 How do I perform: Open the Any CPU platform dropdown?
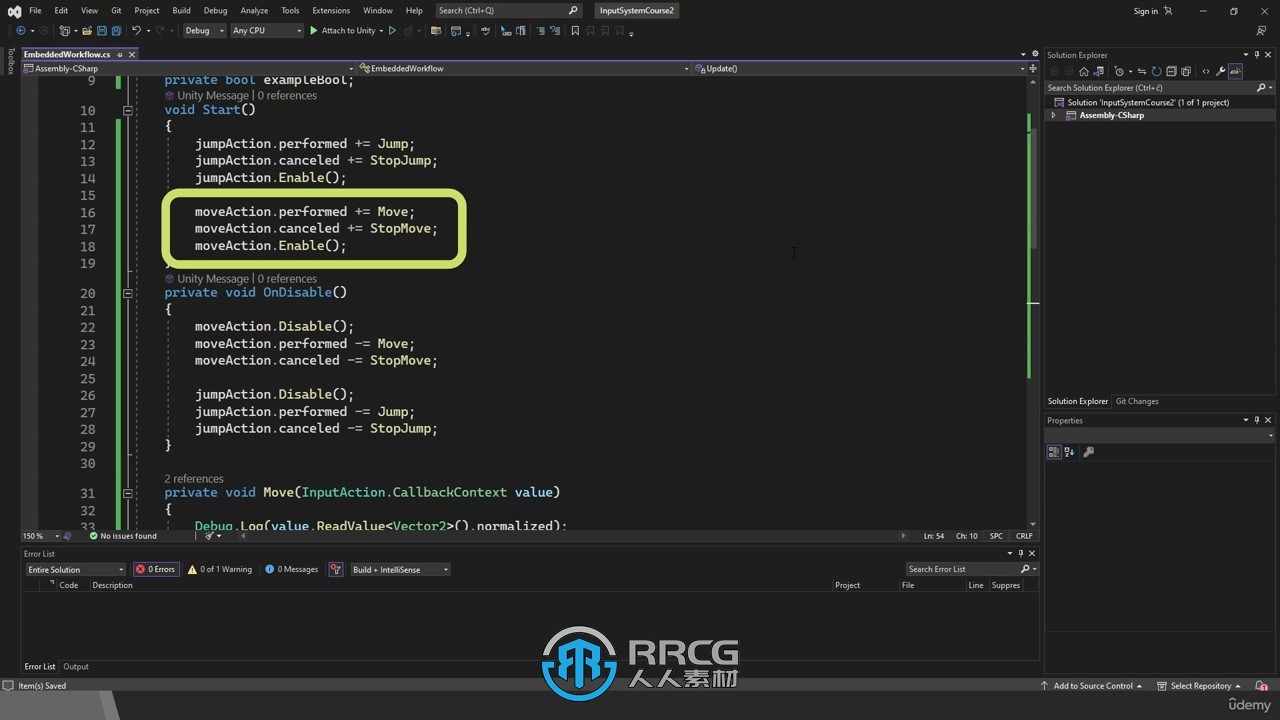tap(266, 31)
